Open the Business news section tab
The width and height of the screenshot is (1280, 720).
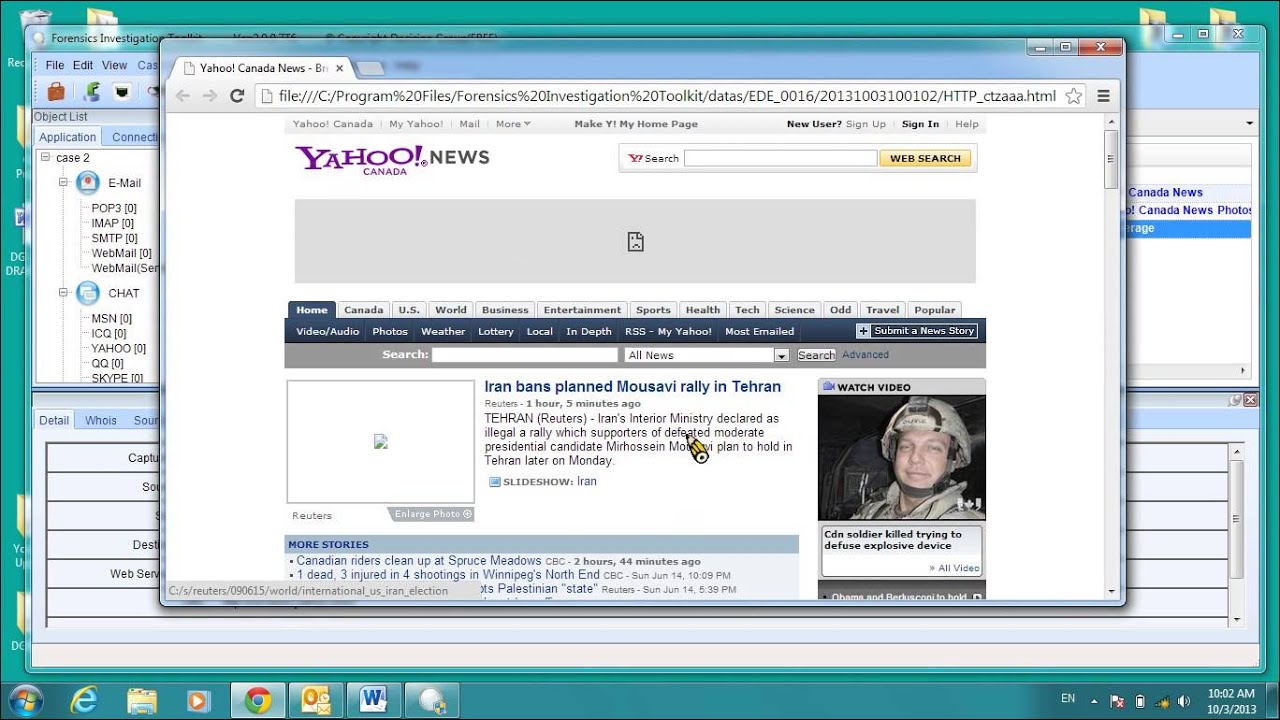coord(505,310)
